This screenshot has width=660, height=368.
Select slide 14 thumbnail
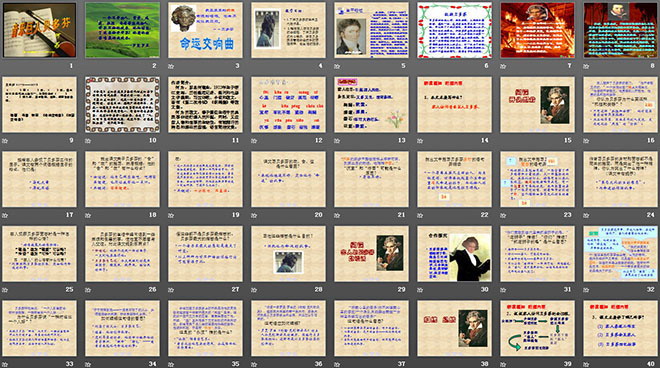point(455,104)
